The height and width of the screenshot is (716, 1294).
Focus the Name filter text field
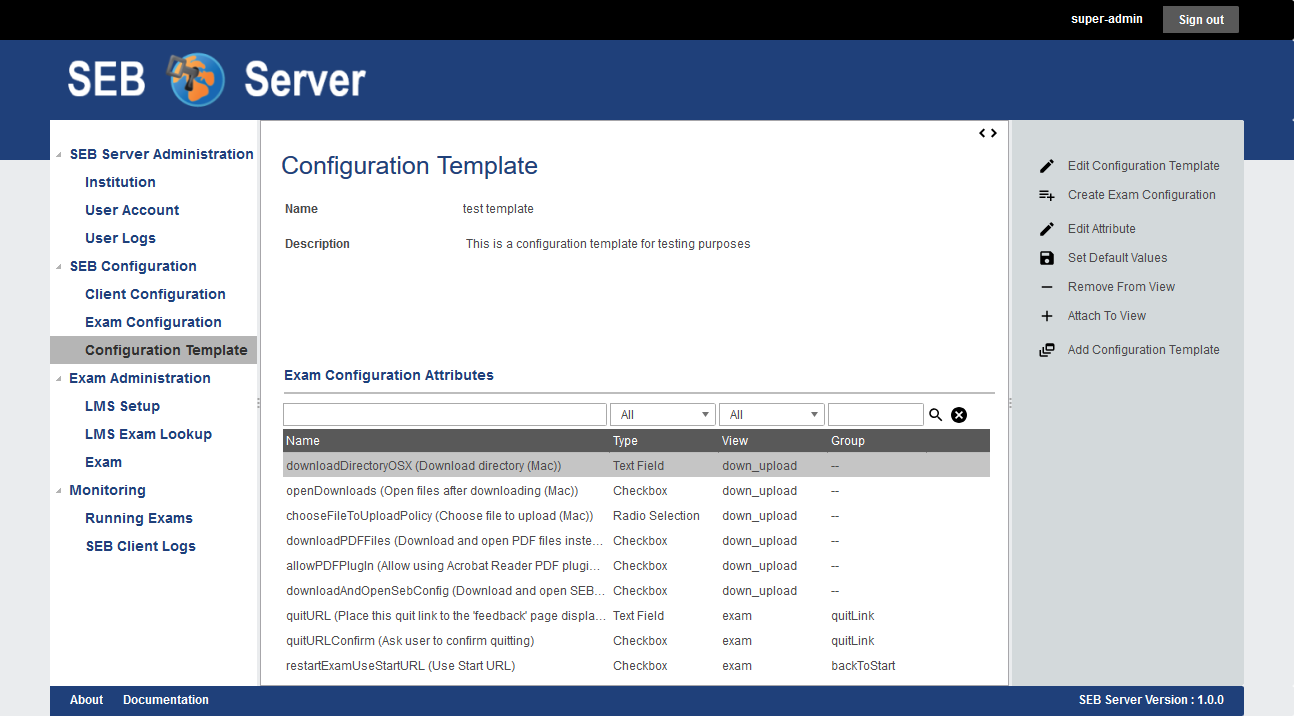[444, 415]
